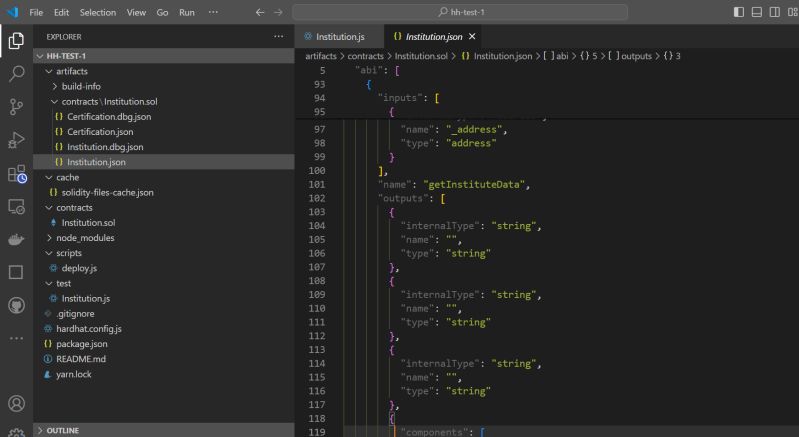Collapse the artifacts folder
The width and height of the screenshot is (799, 437).
[x=164, y=71]
